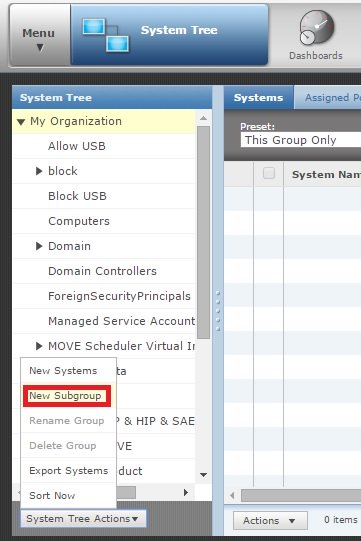
Task: Switch to the Systems tab
Action: pos(258,98)
